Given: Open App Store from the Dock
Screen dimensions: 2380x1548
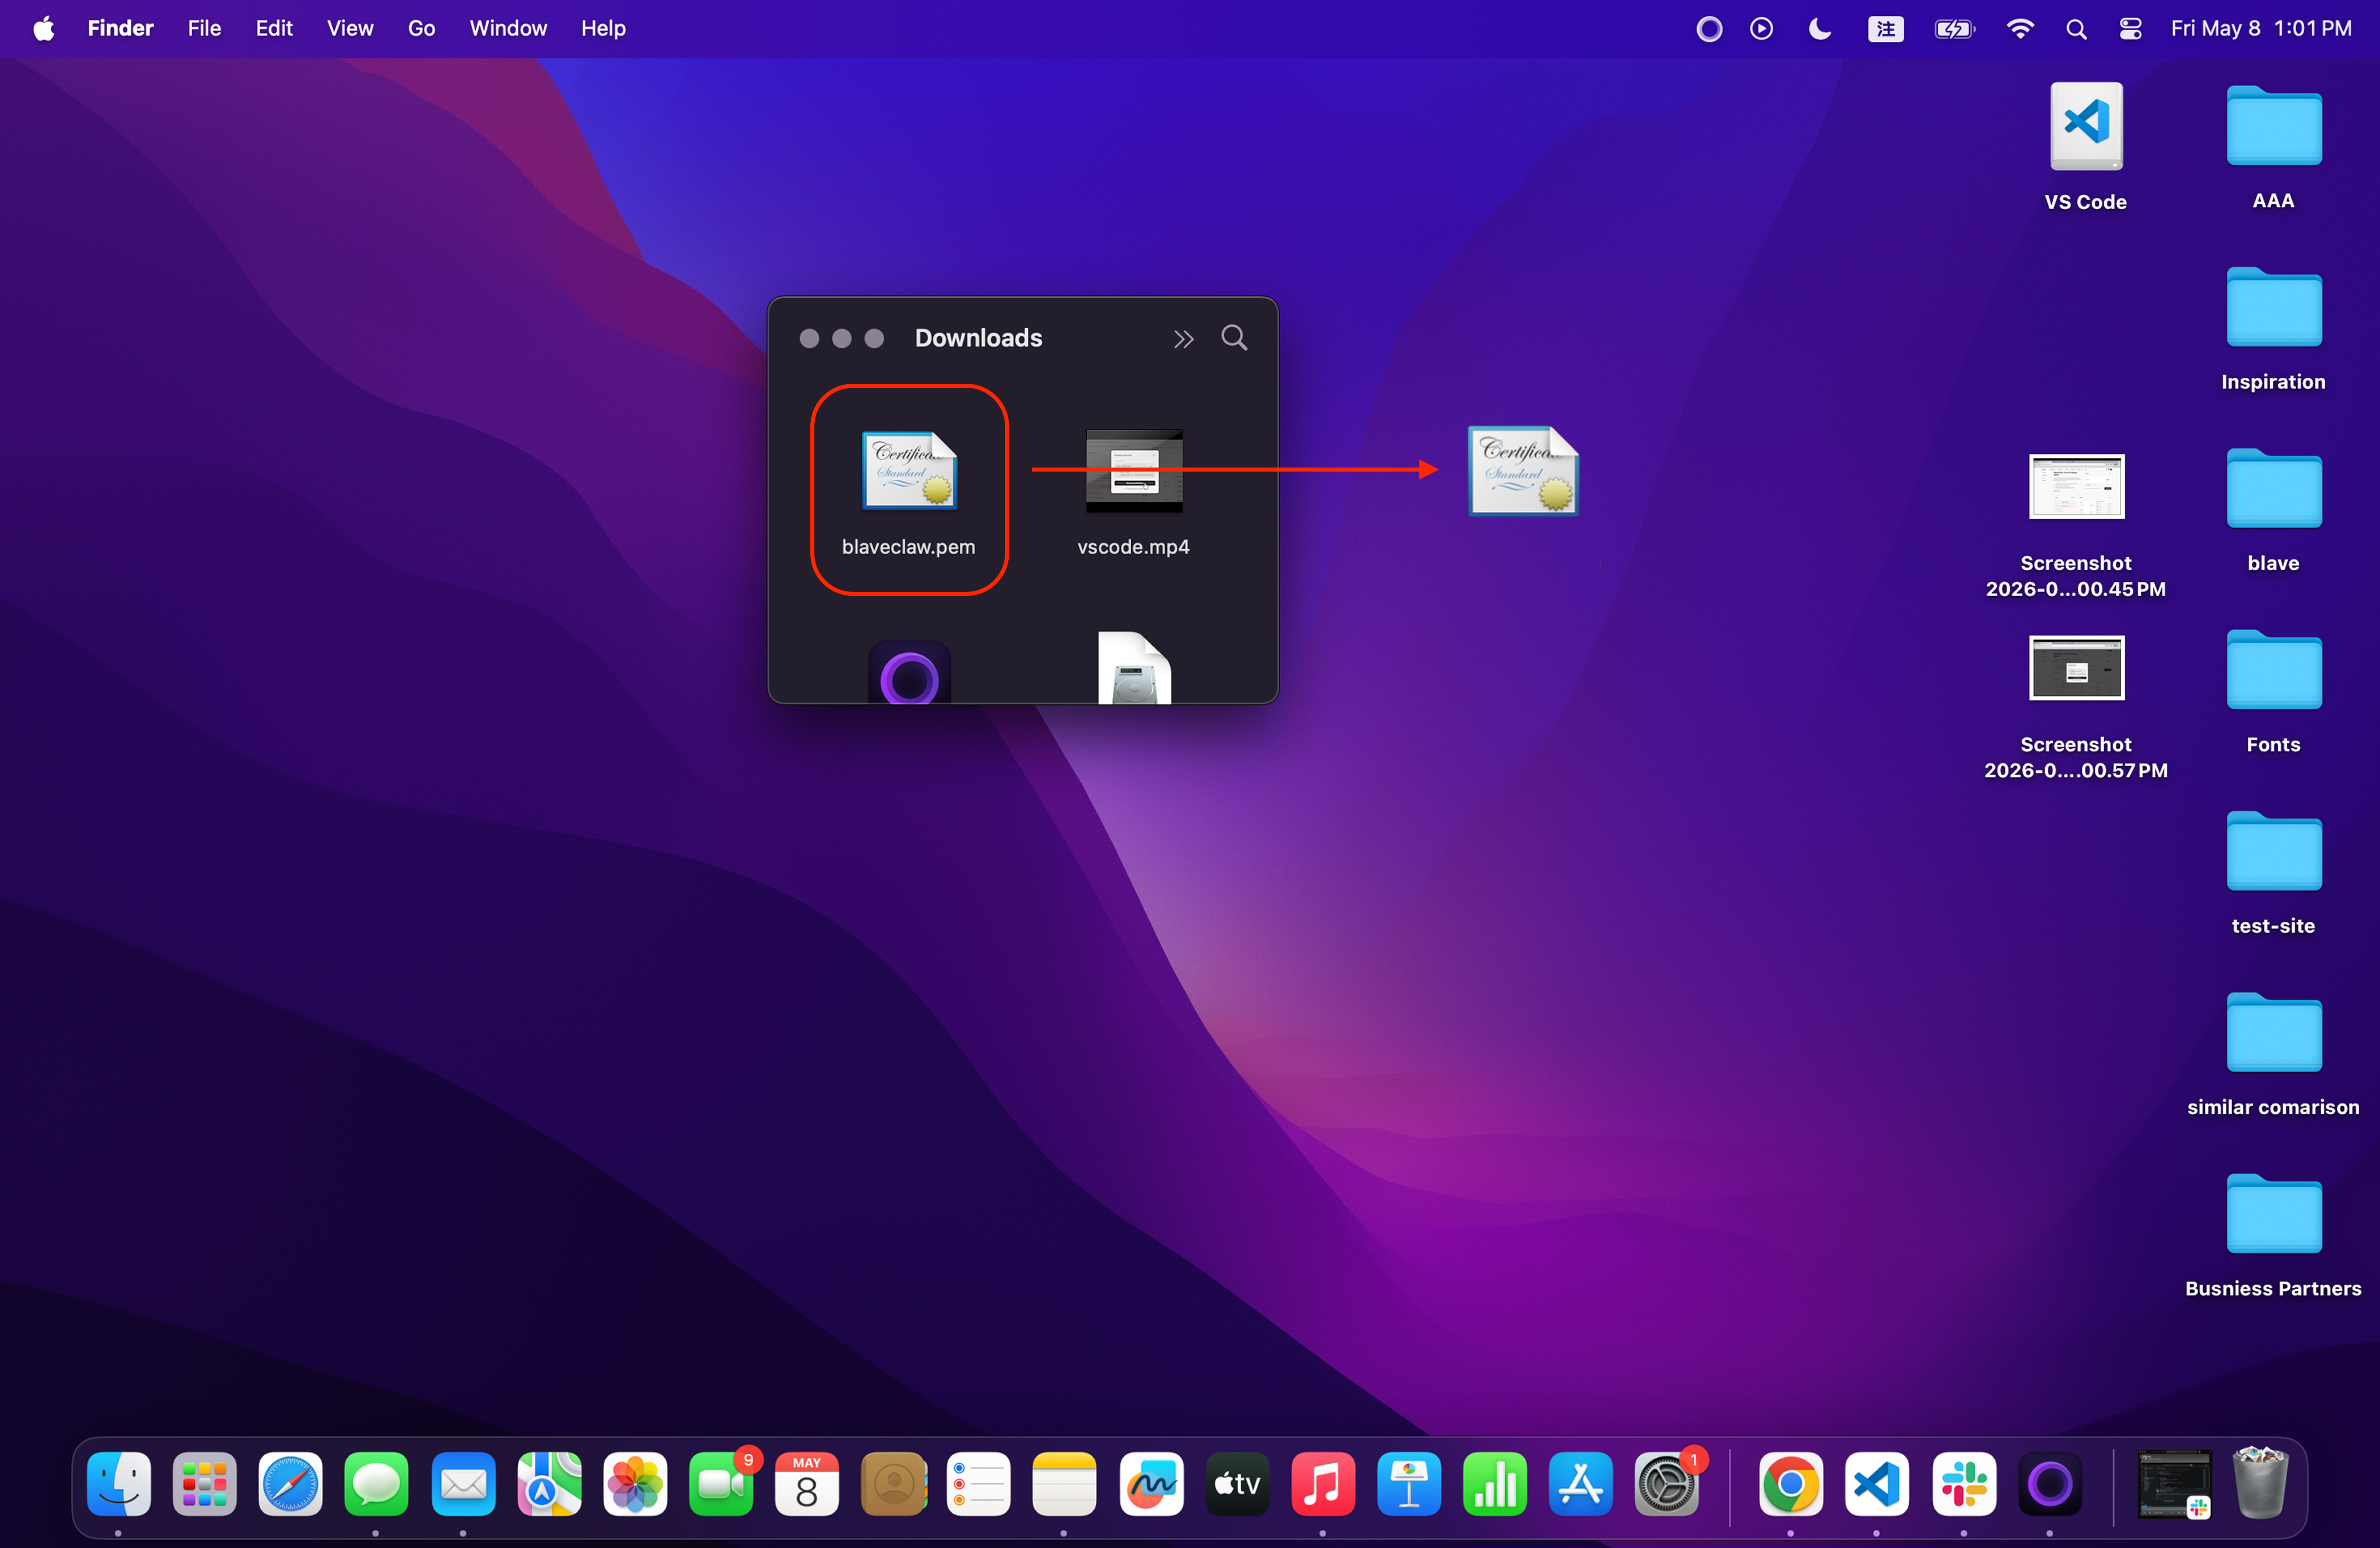Looking at the screenshot, I should (1581, 1484).
